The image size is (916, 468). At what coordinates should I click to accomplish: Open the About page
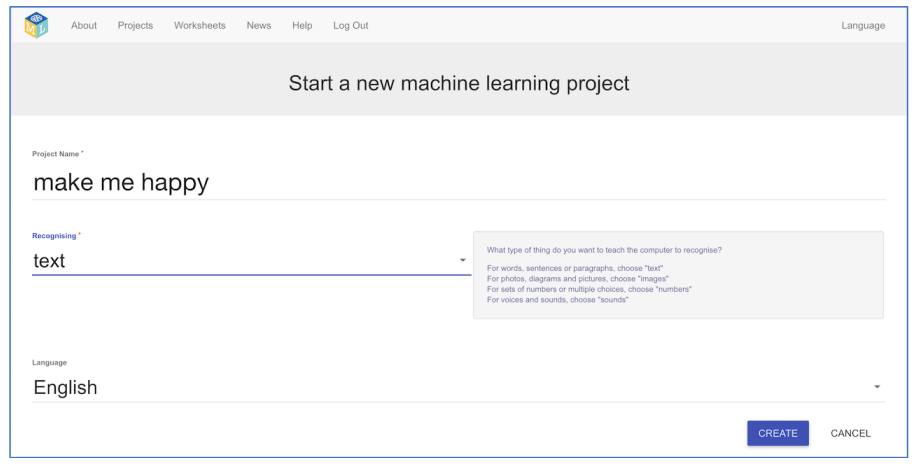click(x=84, y=26)
